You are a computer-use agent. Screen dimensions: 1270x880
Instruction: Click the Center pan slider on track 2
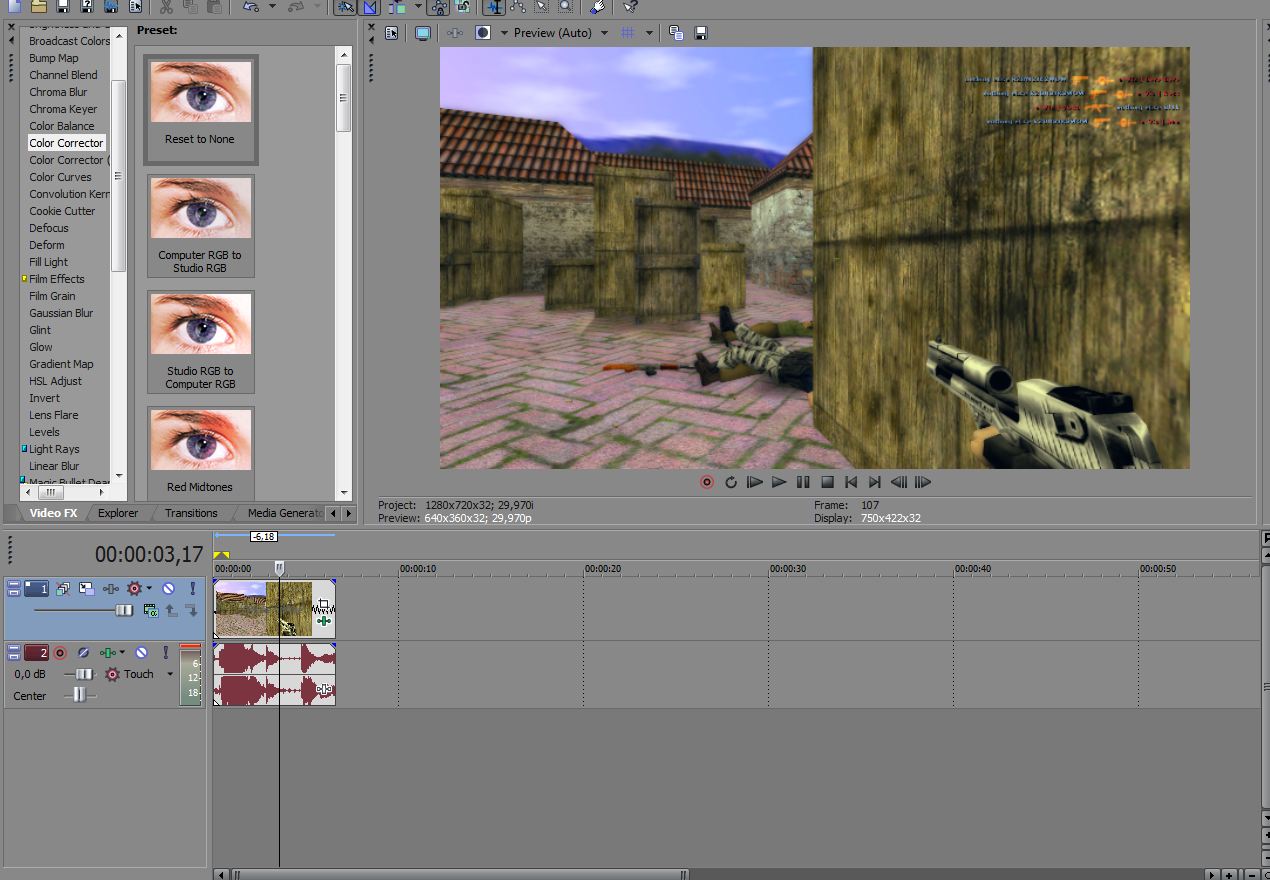(80, 695)
